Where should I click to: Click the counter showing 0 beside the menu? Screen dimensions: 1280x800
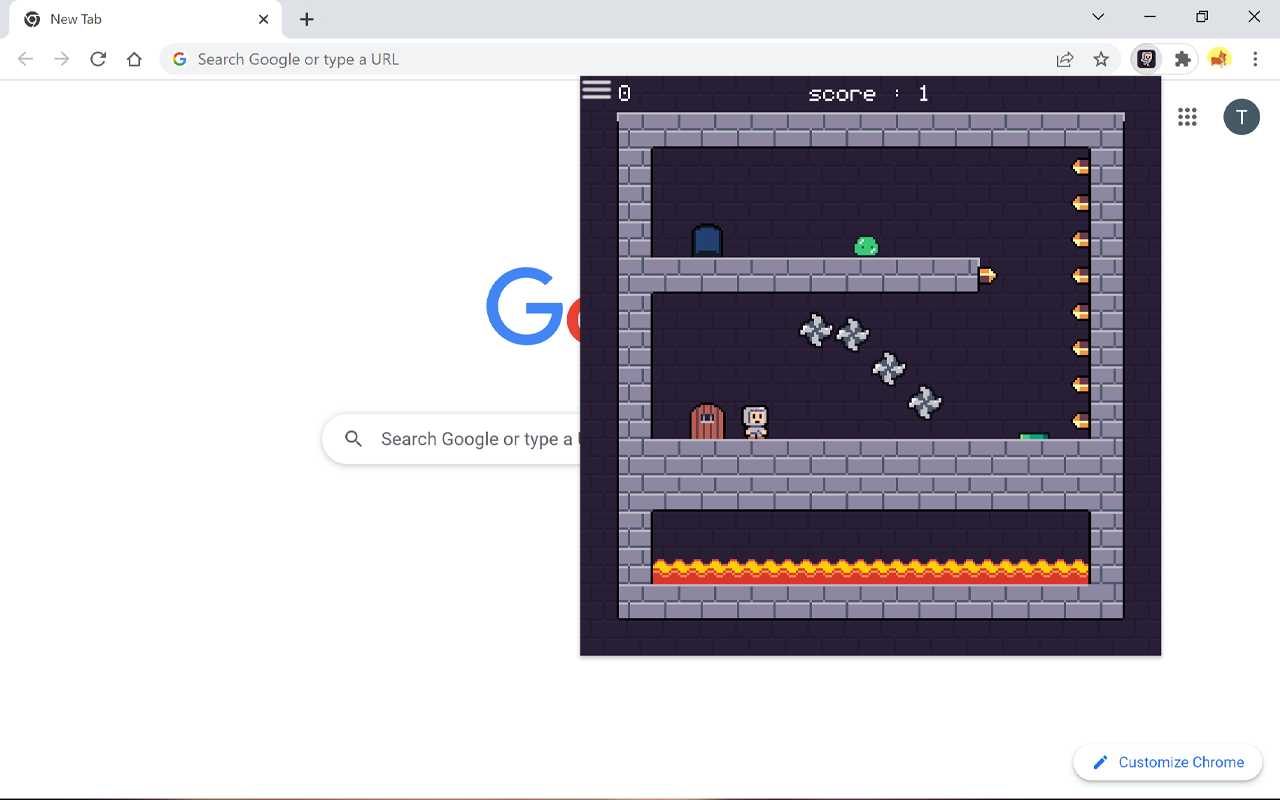624,93
